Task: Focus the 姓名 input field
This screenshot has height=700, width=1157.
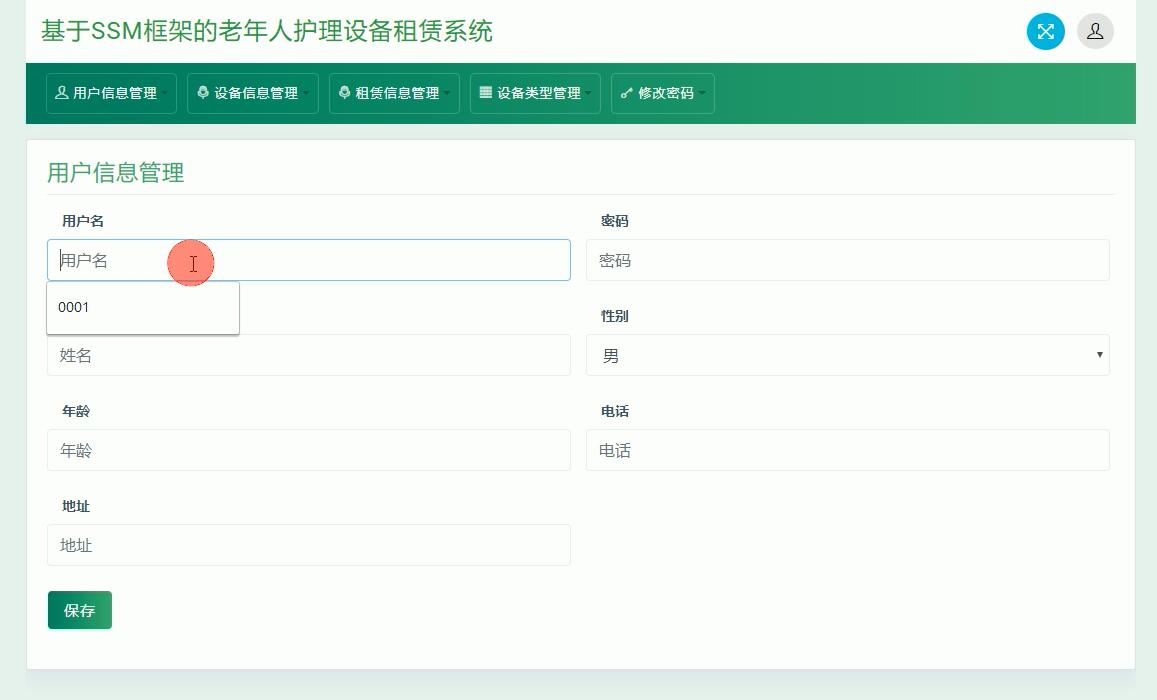Action: 308,355
